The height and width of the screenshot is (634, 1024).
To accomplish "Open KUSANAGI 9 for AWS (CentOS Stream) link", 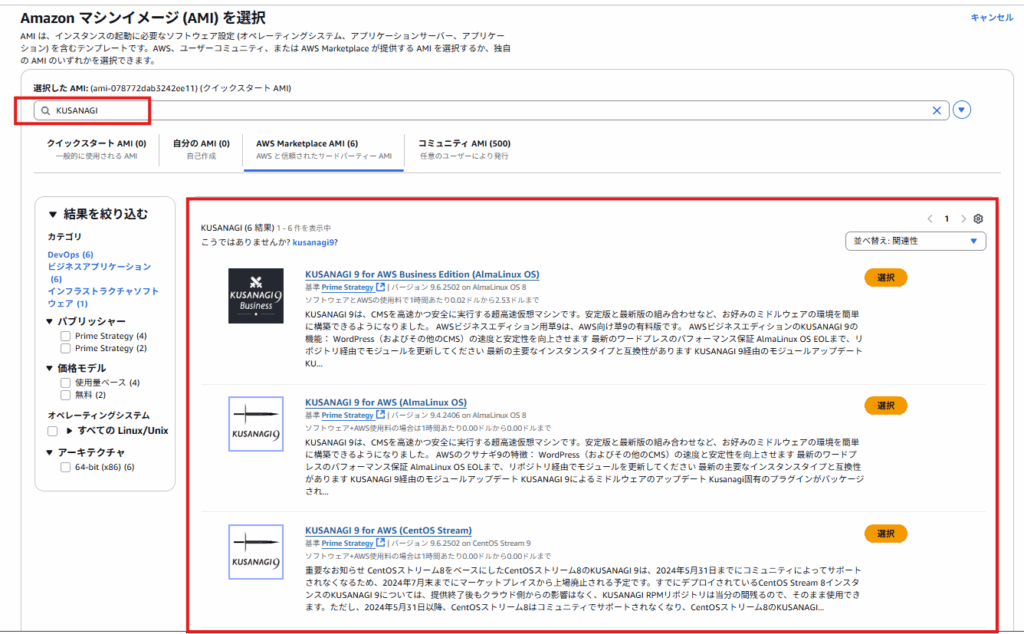I will pyautogui.click(x=389, y=530).
